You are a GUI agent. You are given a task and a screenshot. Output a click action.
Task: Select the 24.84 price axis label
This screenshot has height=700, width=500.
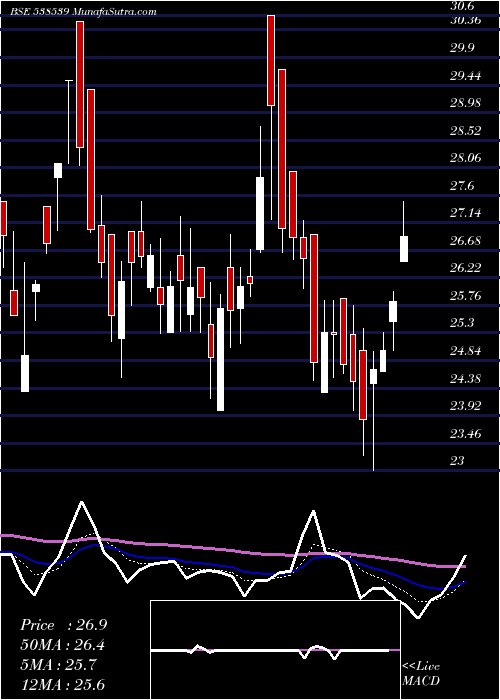click(466, 351)
